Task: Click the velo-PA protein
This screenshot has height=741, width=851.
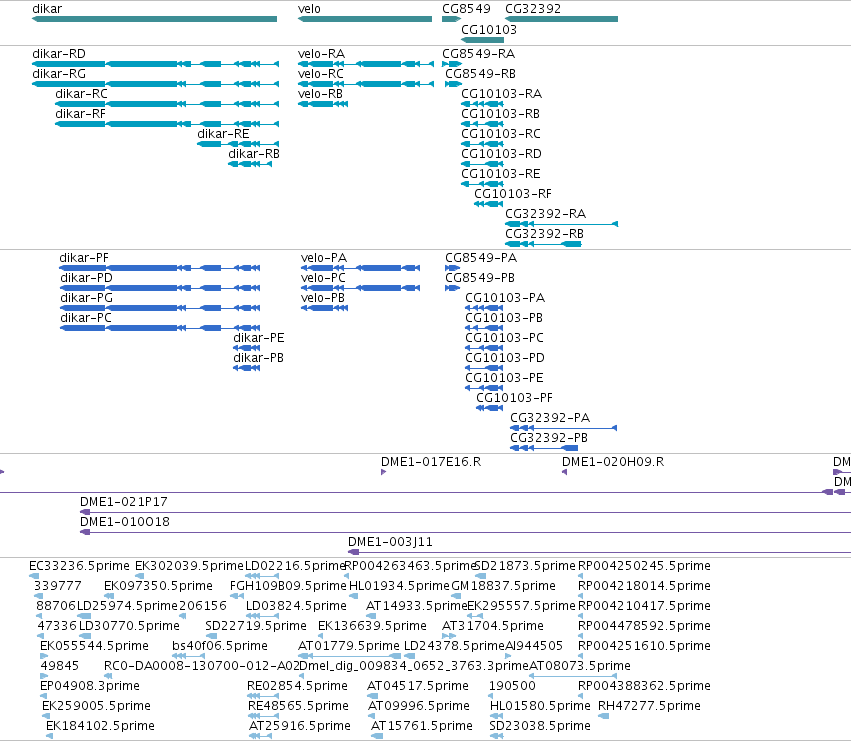Action: tap(360, 268)
